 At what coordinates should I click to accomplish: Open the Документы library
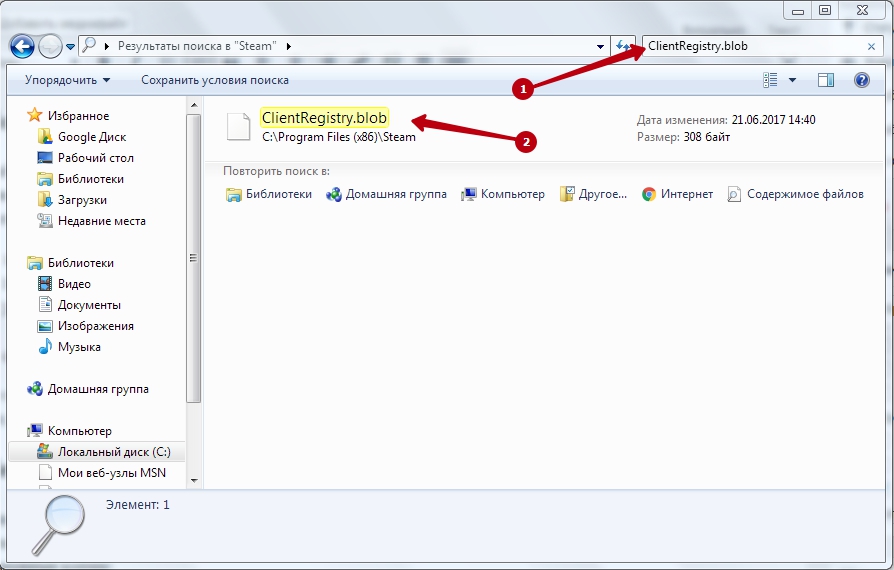89,305
